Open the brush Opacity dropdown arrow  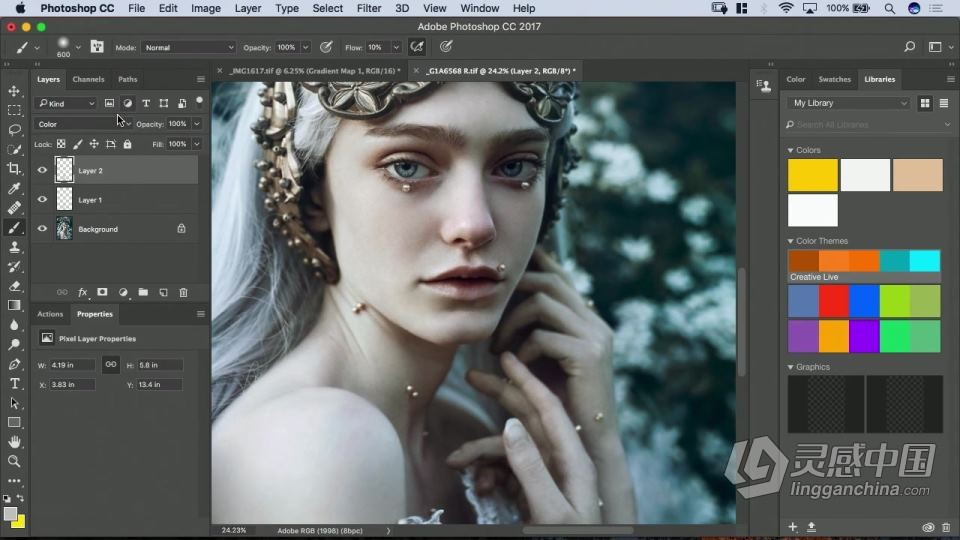306,47
